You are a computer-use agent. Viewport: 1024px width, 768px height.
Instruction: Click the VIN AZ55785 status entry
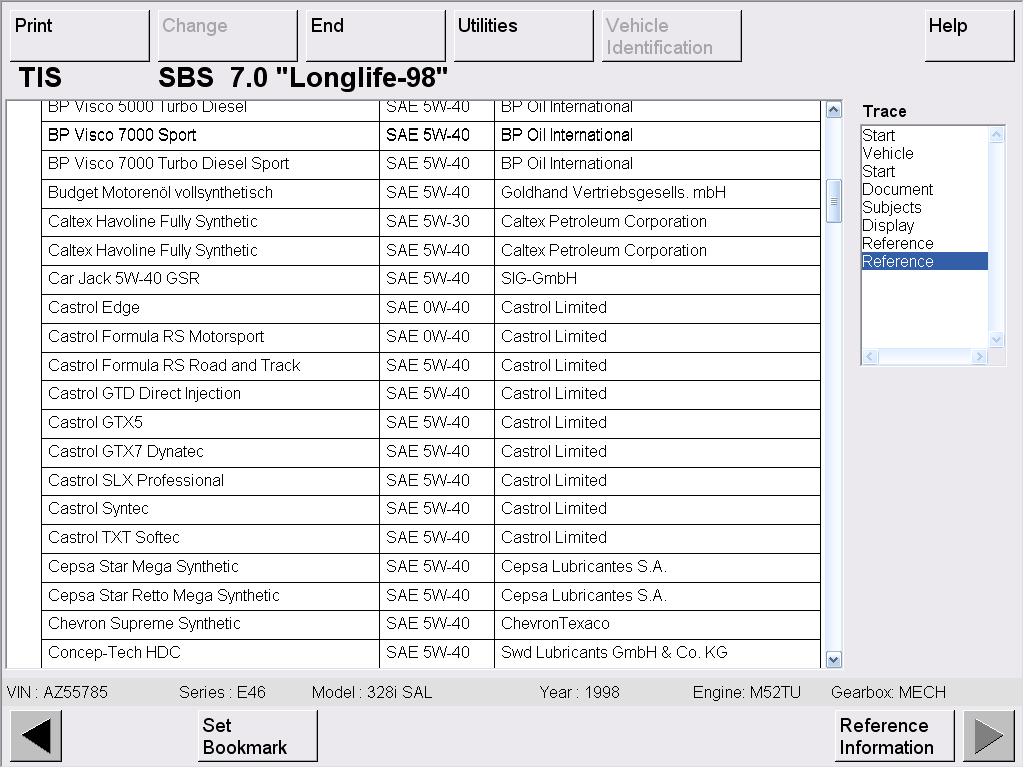57,692
